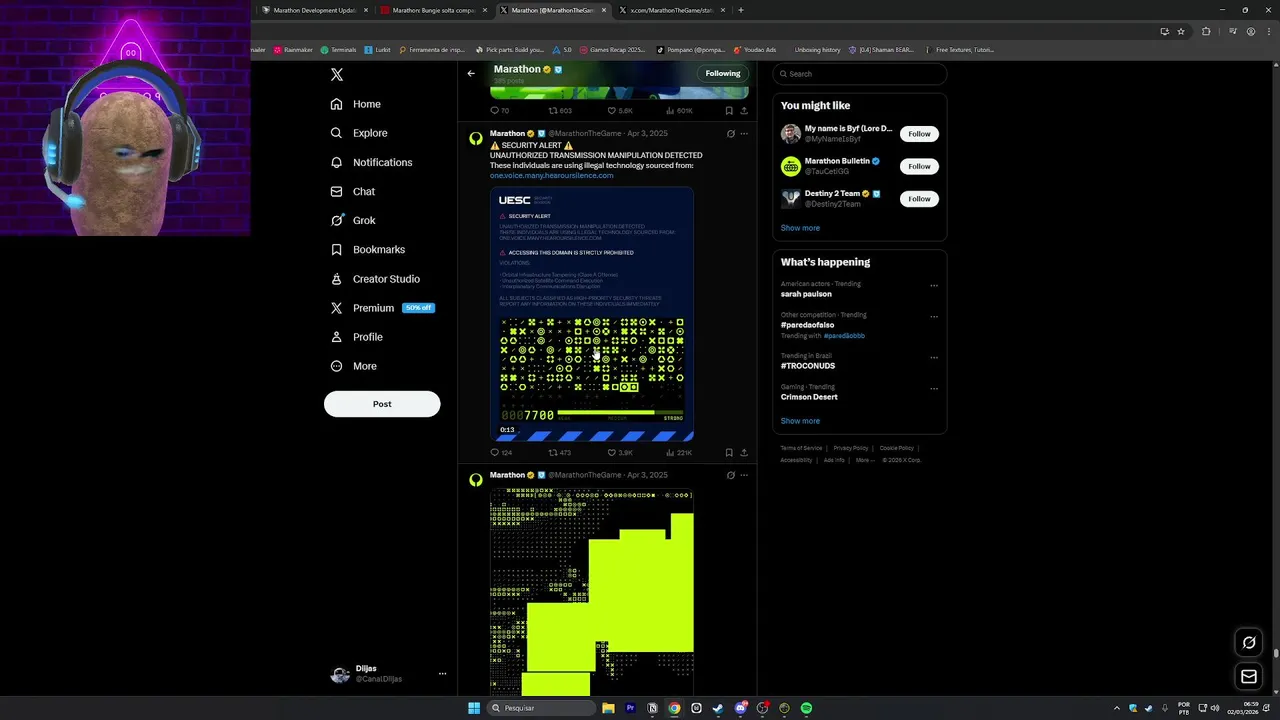Screen dimensions: 1280x720
Task: Open Notifications in sidebar
Action: tap(371, 162)
